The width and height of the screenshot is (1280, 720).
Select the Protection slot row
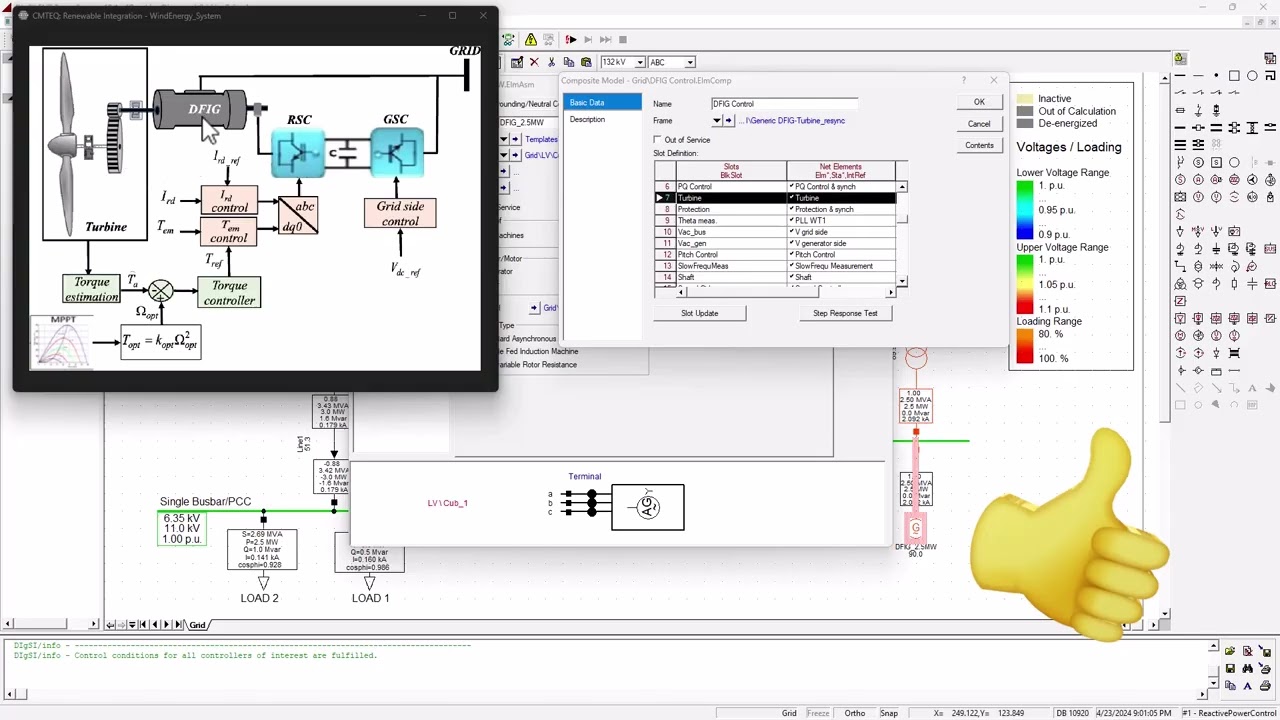[775, 209]
